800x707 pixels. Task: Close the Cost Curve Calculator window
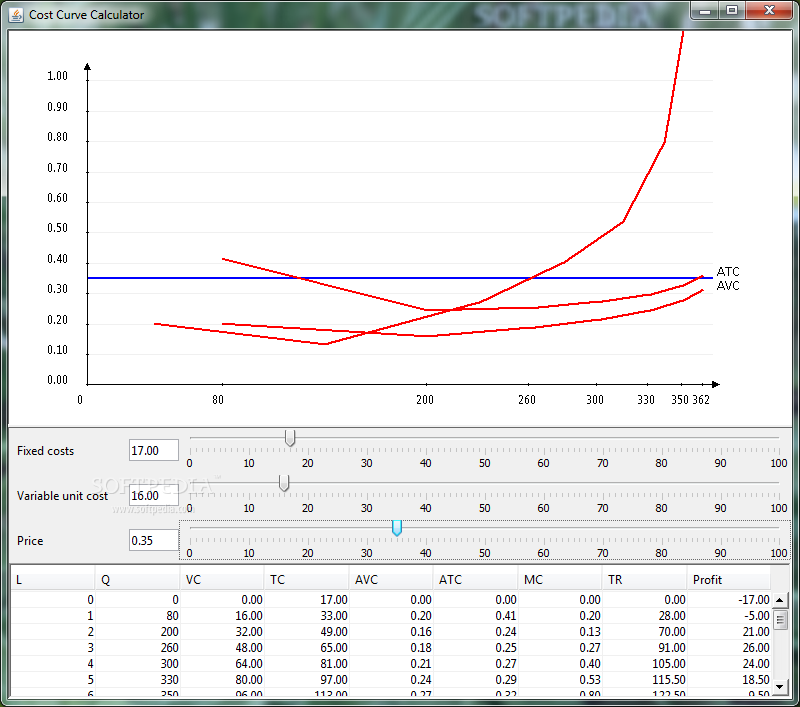(769, 11)
